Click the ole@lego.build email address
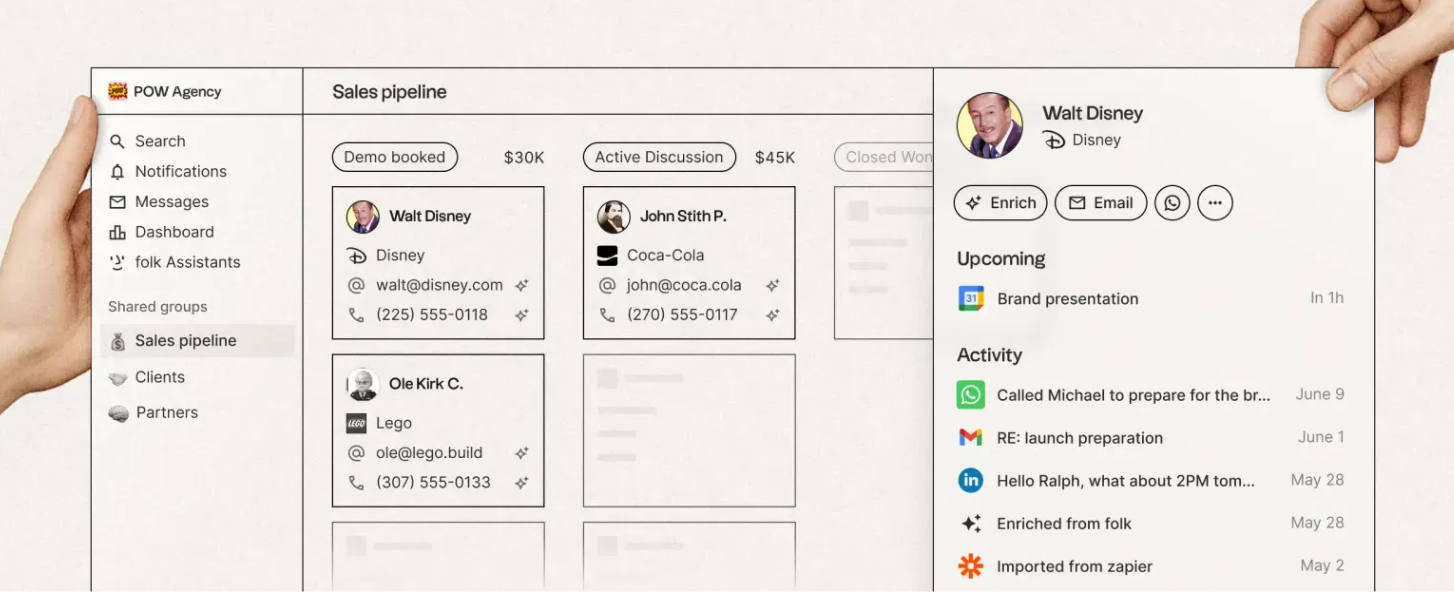 click(x=430, y=453)
